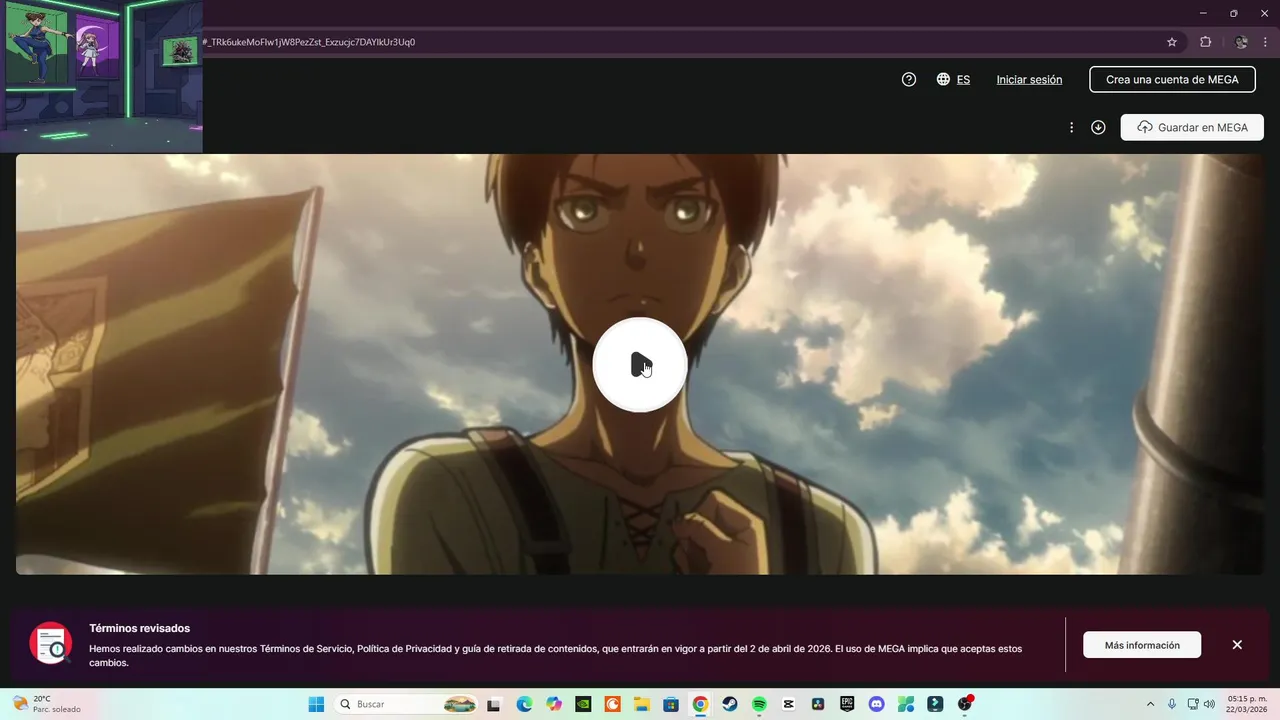The image size is (1280, 720).
Task: Bookmark the page with the star icon
Action: pyautogui.click(x=1172, y=42)
